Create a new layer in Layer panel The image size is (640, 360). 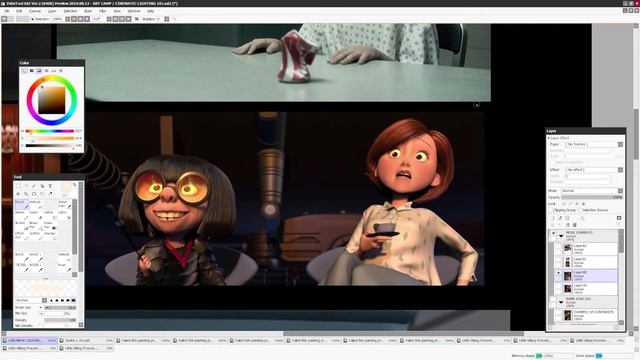[x=552, y=218]
